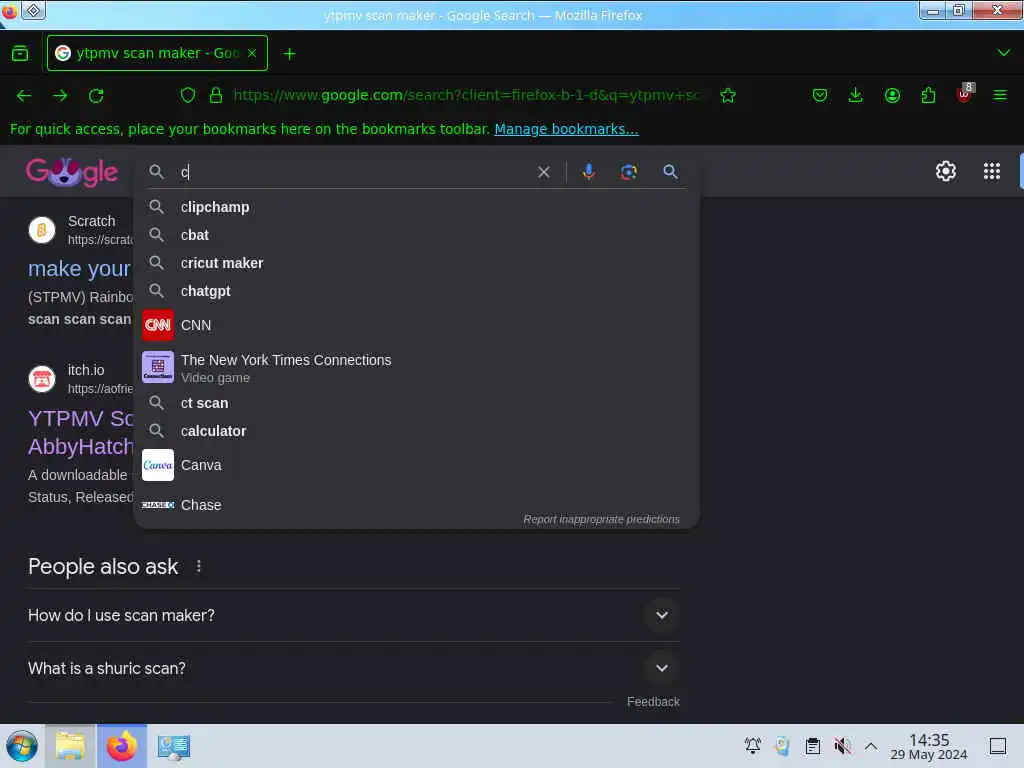The height and width of the screenshot is (768, 1024).
Task: Choose The New York Times Connections suggestion
Action: tap(416, 368)
